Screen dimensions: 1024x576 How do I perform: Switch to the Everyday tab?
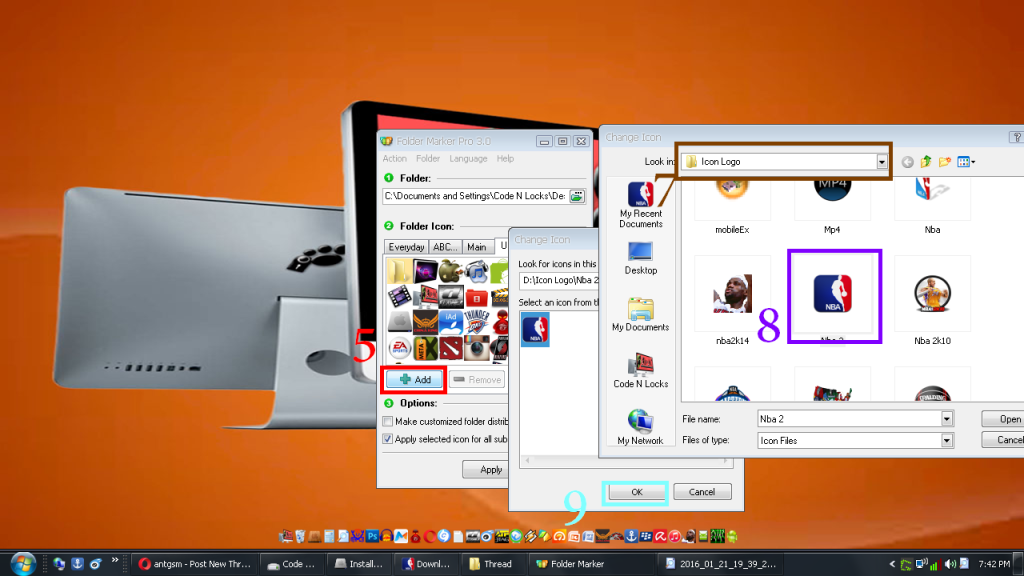click(406, 247)
